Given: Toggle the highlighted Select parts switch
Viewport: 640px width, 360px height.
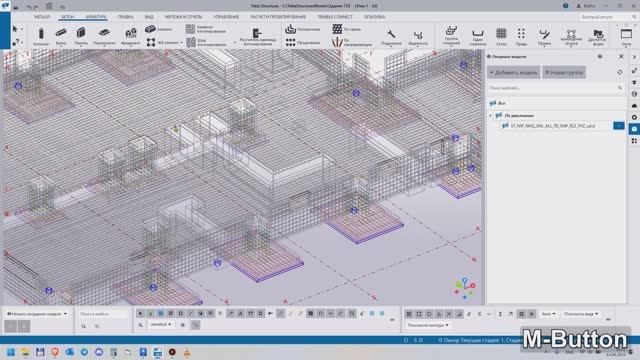Looking at the screenshot, I should click(160, 313).
